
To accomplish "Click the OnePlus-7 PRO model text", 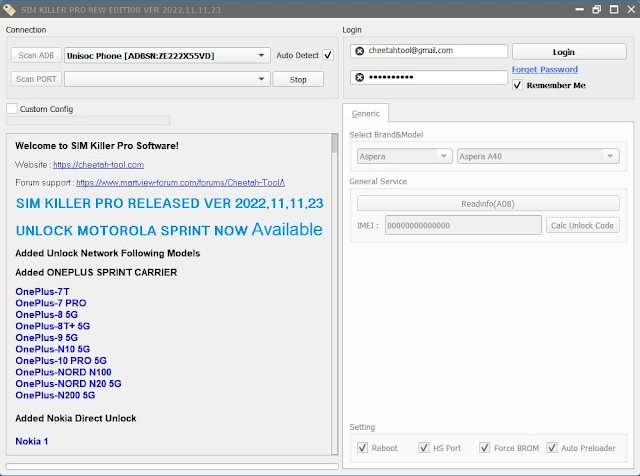I will 51,303.
